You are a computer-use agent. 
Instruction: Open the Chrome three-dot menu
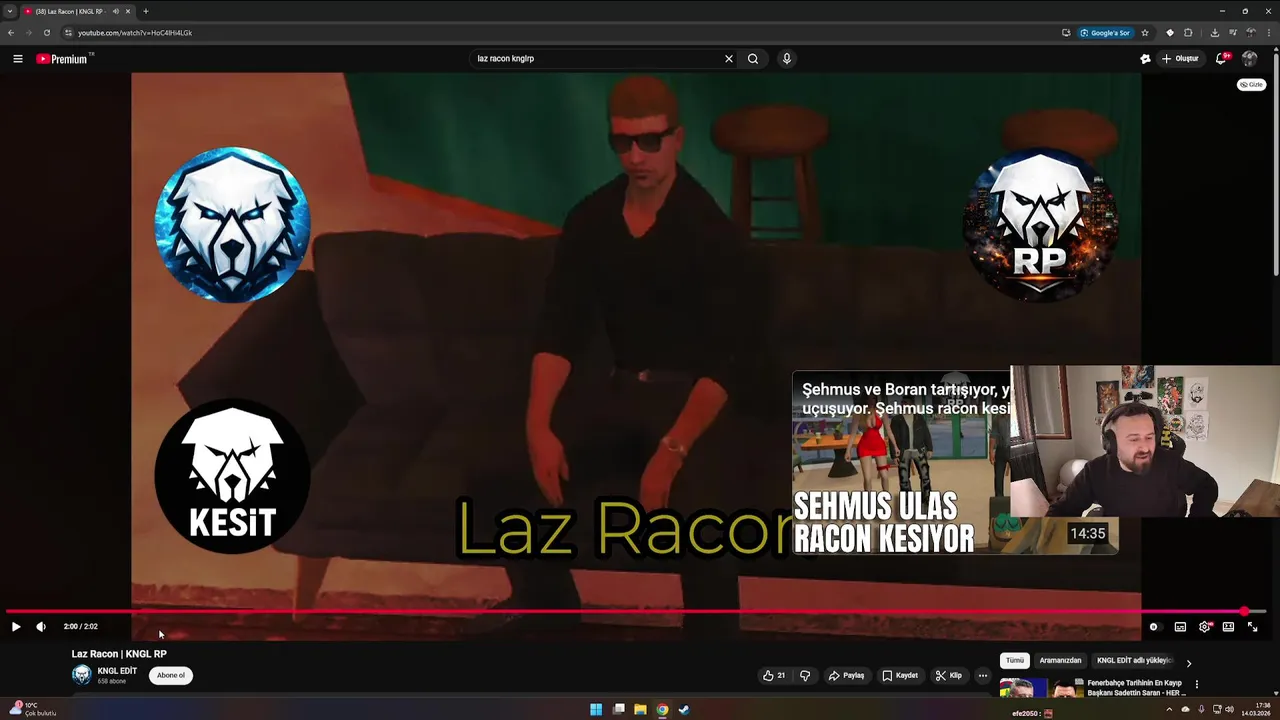pyautogui.click(x=1270, y=33)
